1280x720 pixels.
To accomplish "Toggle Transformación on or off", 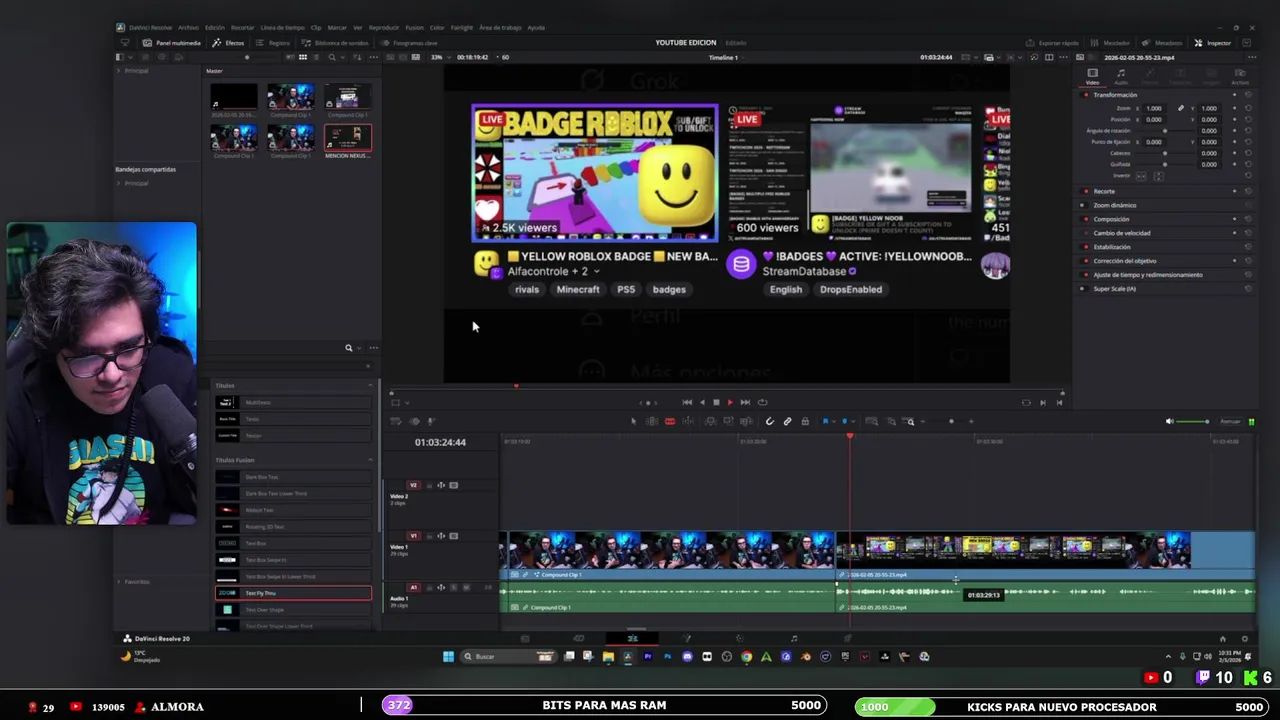I will pyautogui.click(x=1085, y=95).
